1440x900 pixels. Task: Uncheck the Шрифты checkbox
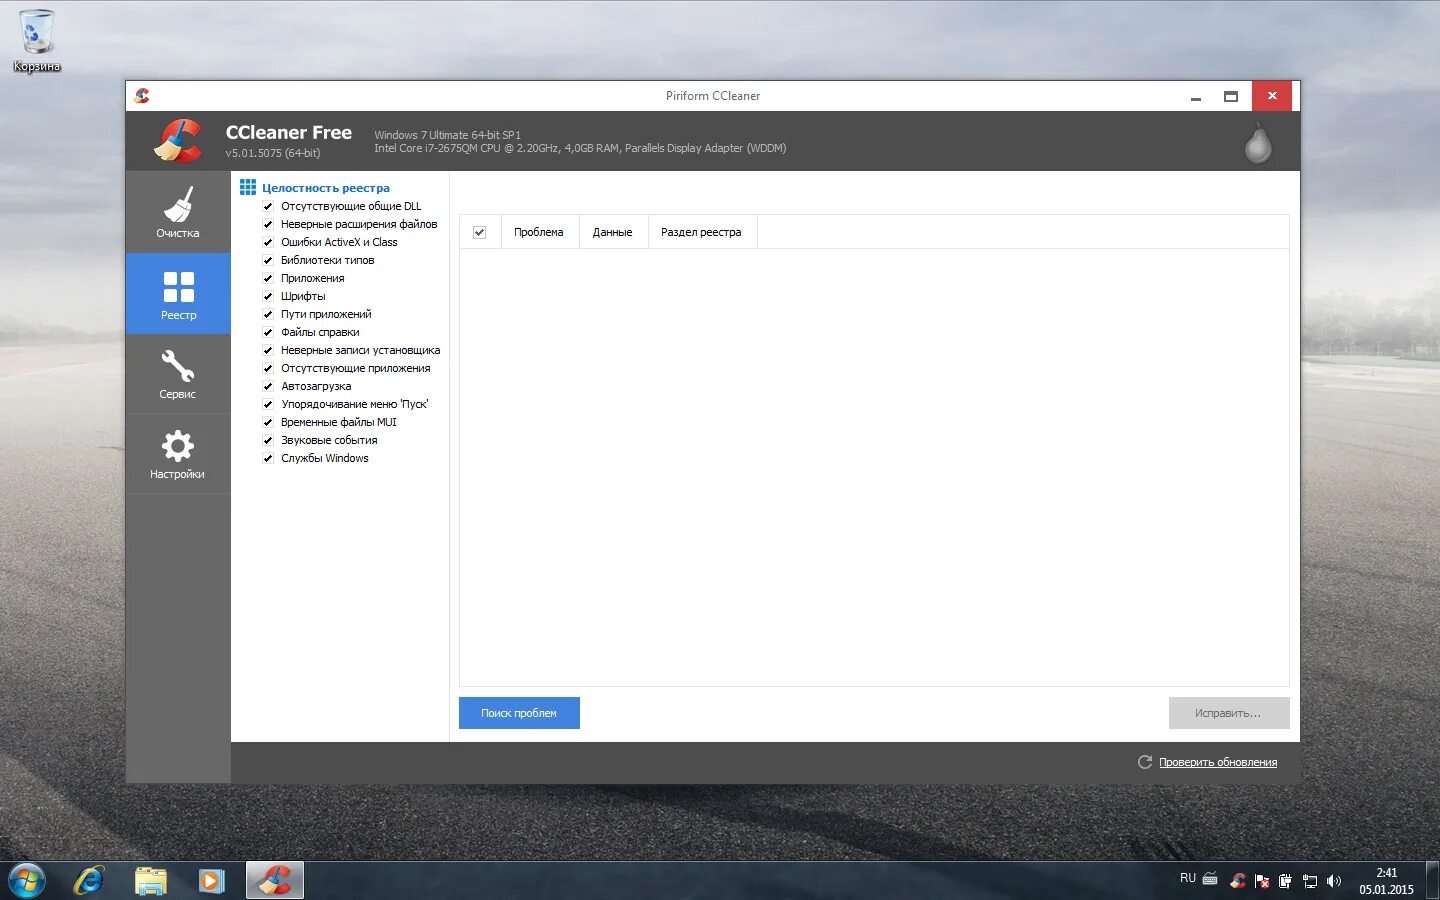click(x=268, y=296)
